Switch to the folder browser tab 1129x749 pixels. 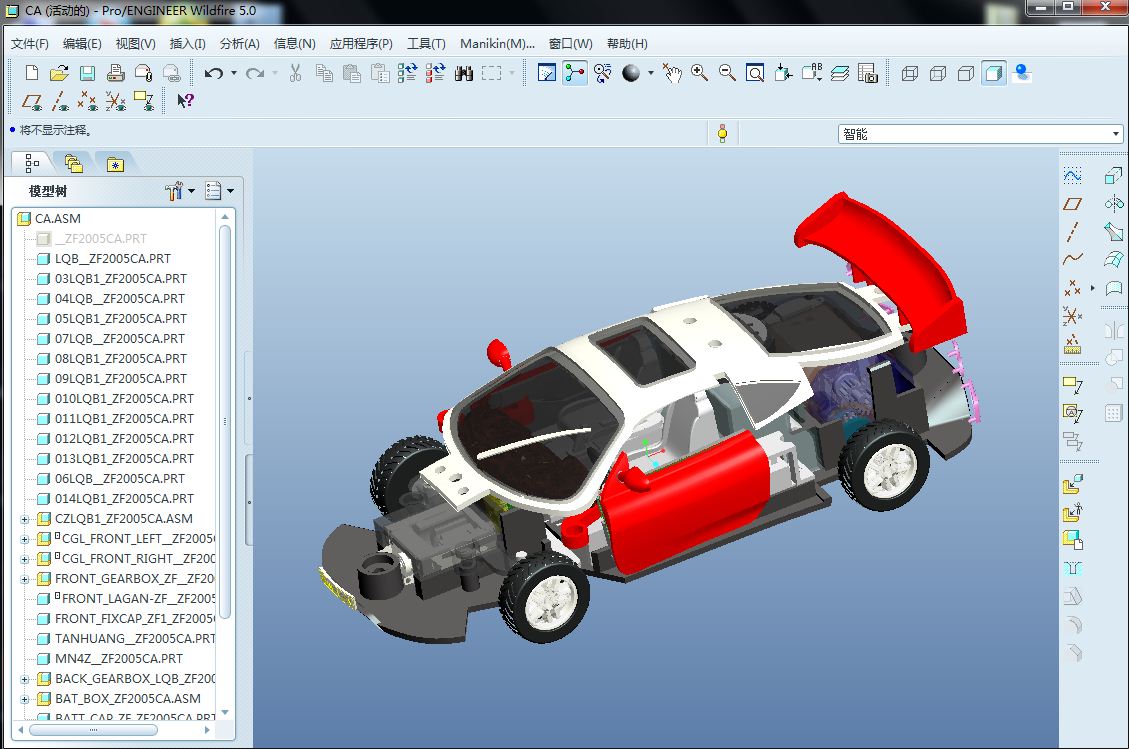tap(73, 164)
